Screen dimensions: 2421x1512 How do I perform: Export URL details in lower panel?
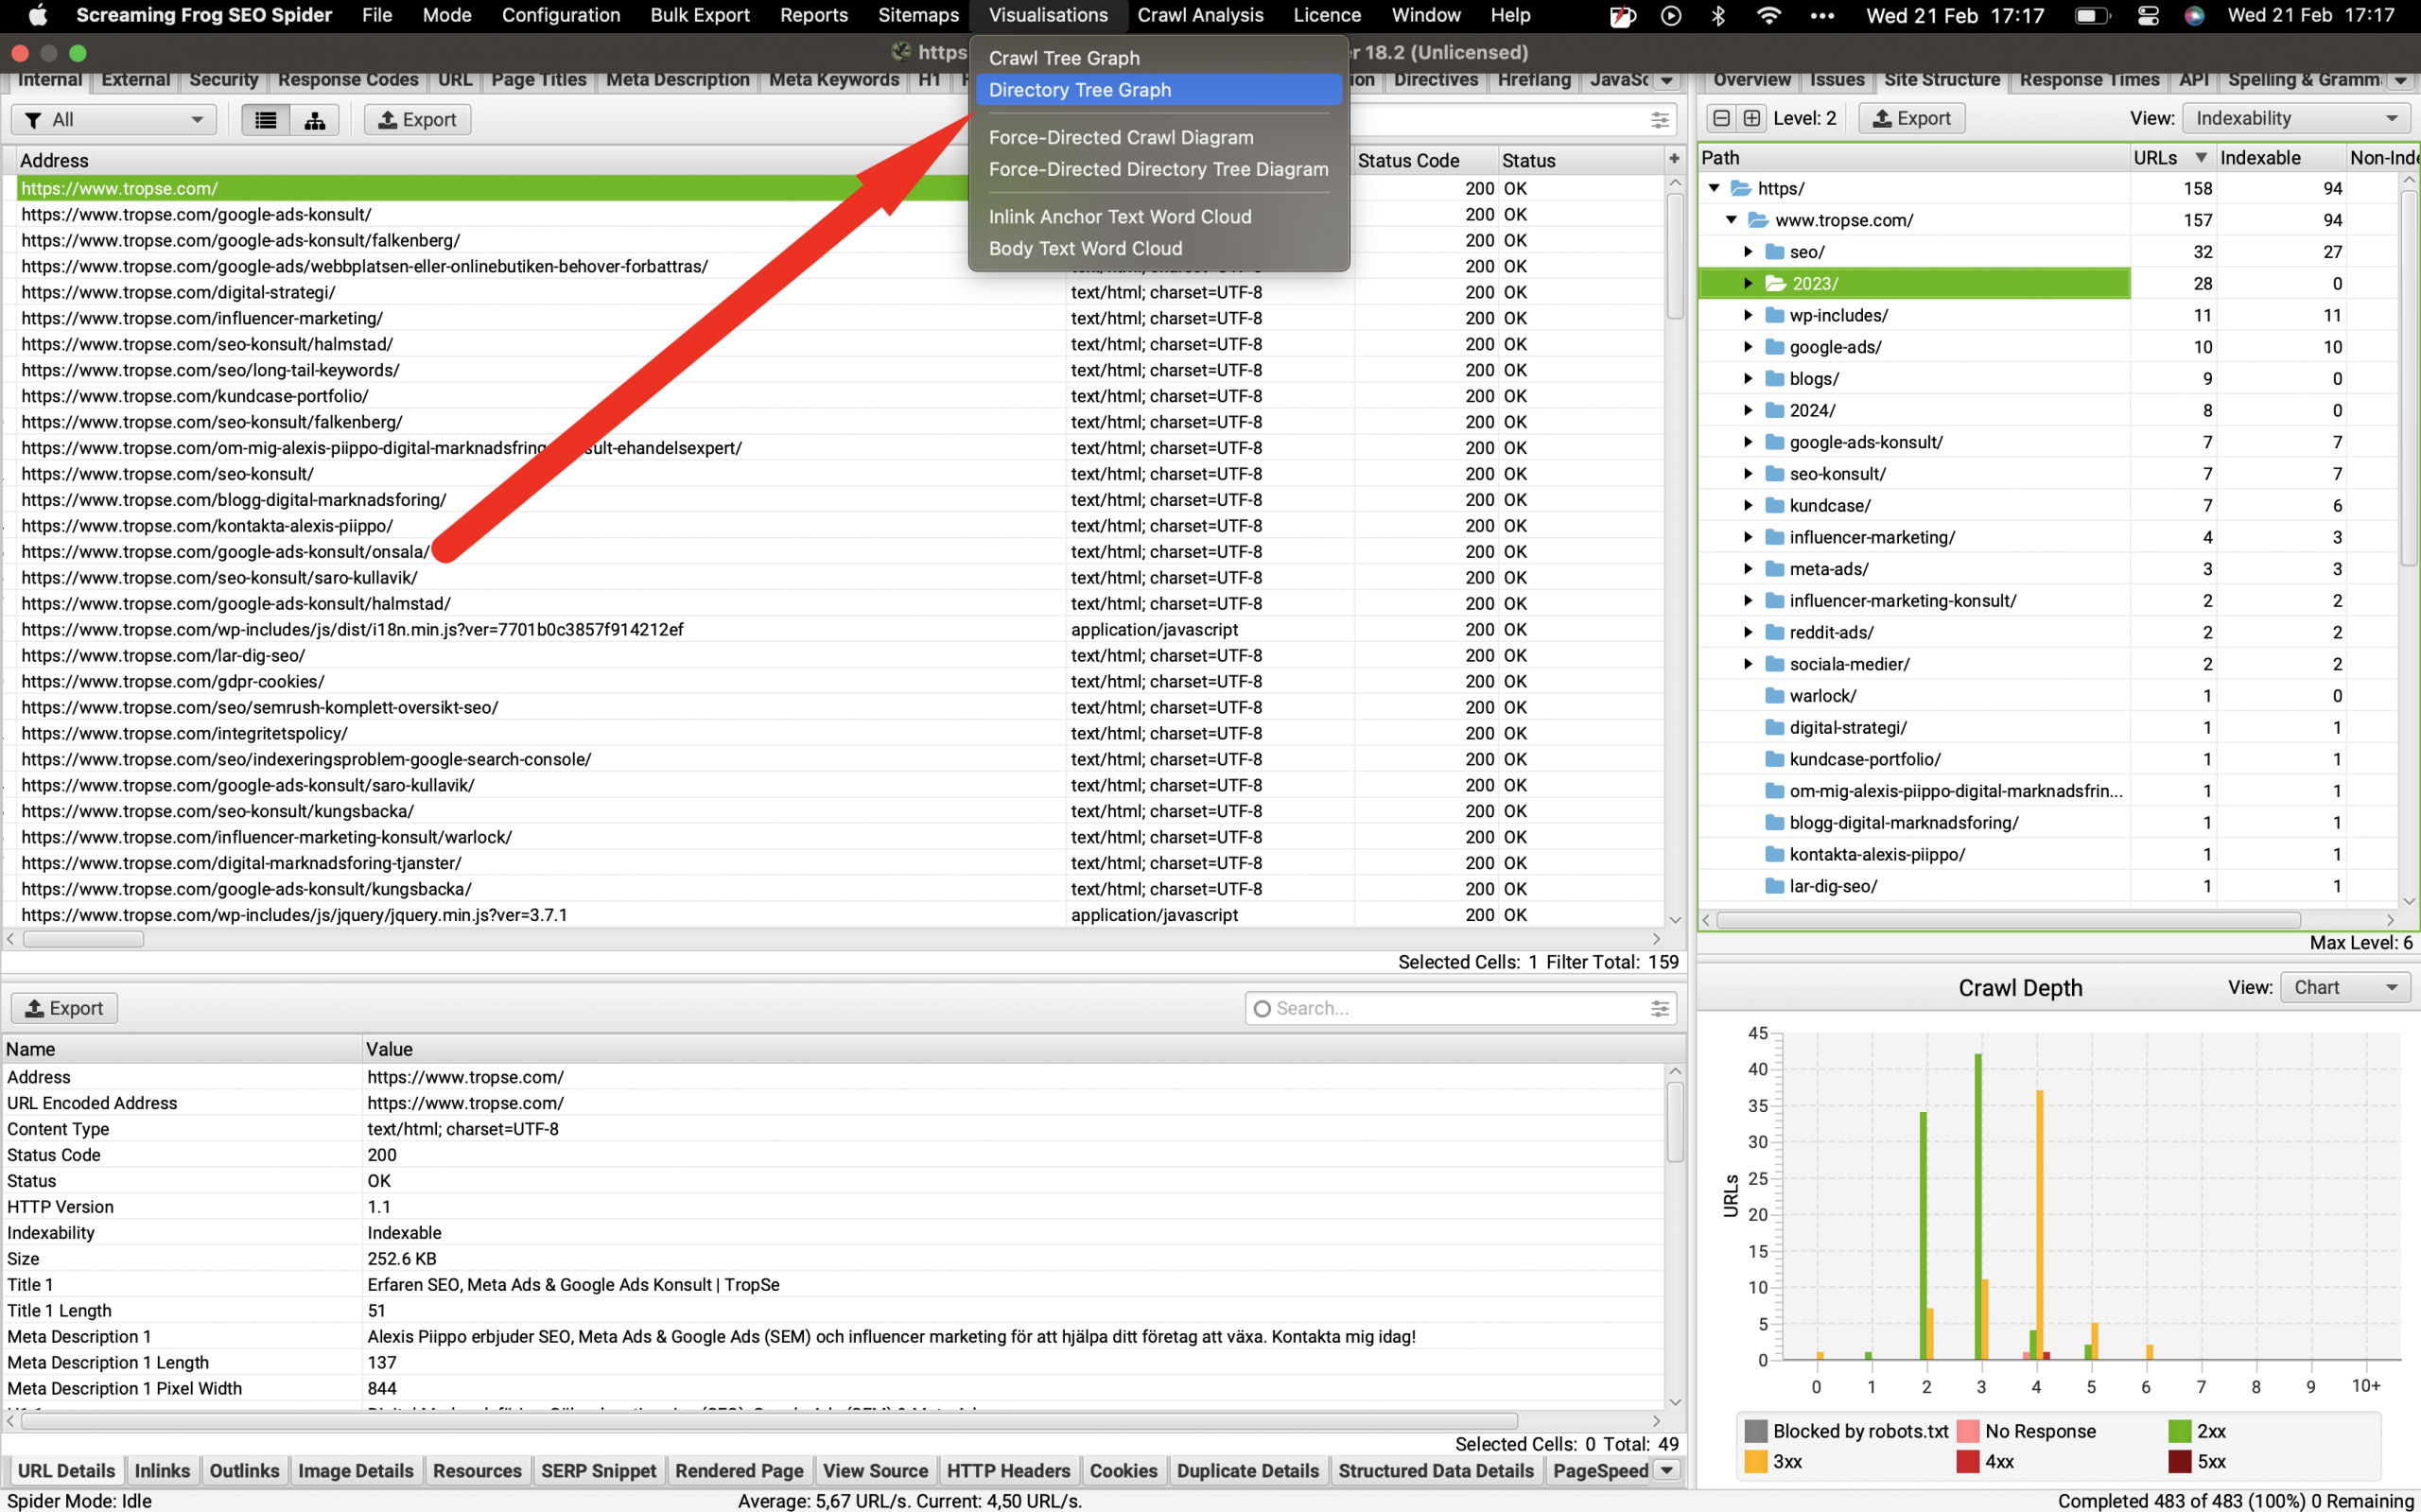(64, 1008)
